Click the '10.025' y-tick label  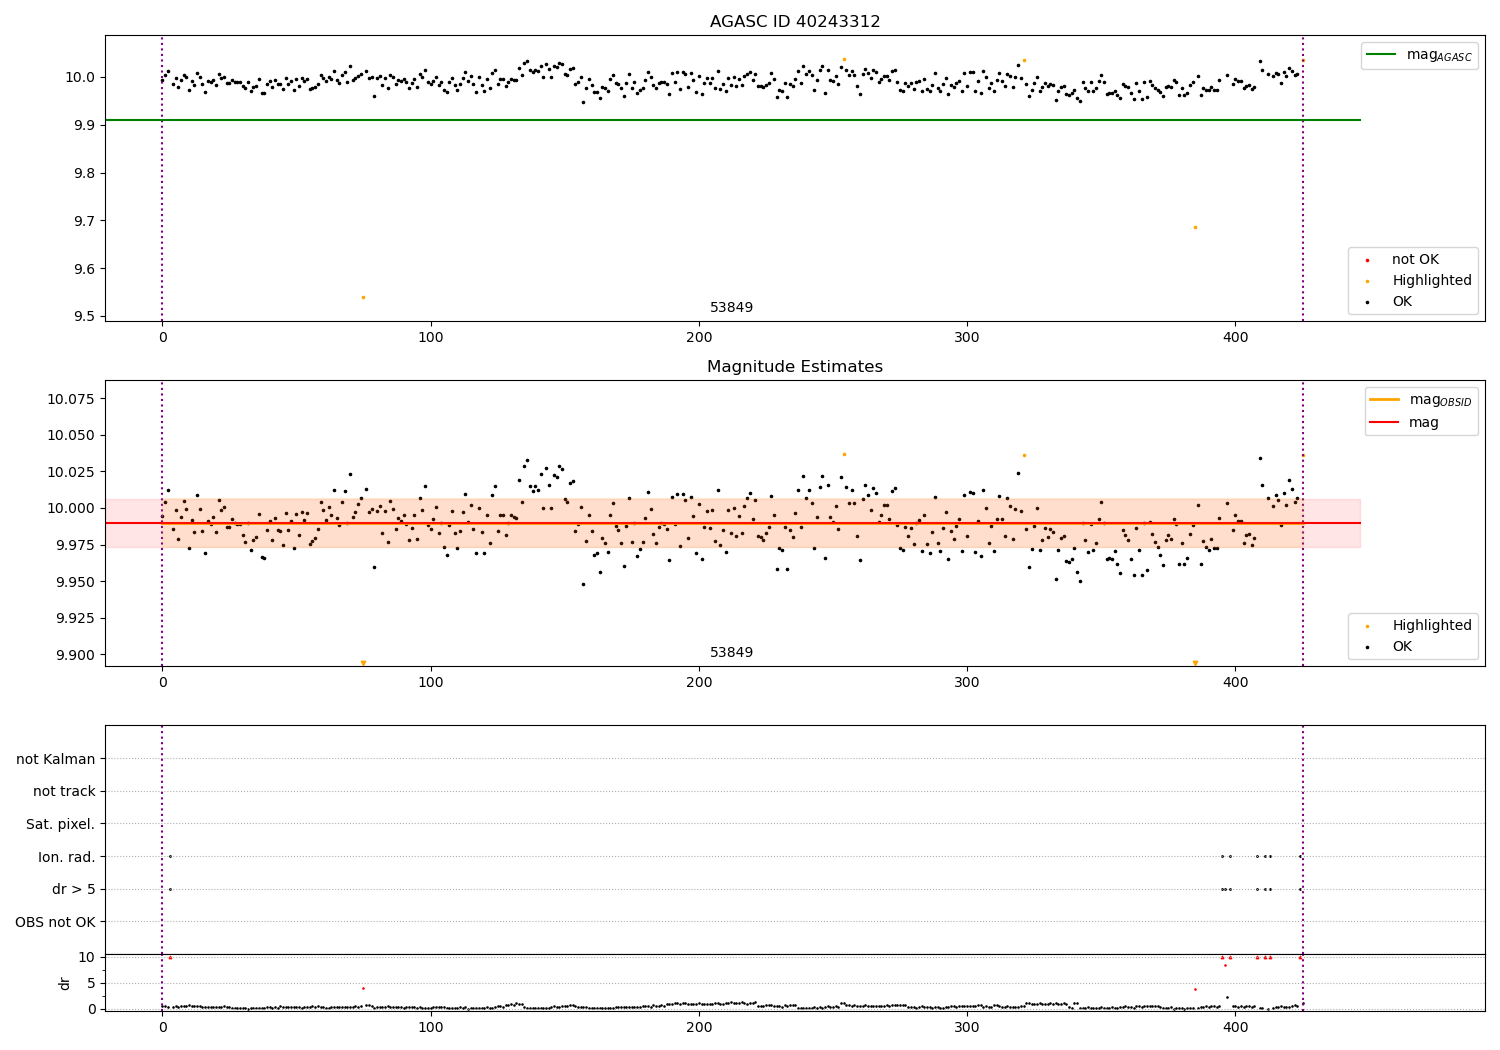pyautogui.click(x=73, y=472)
